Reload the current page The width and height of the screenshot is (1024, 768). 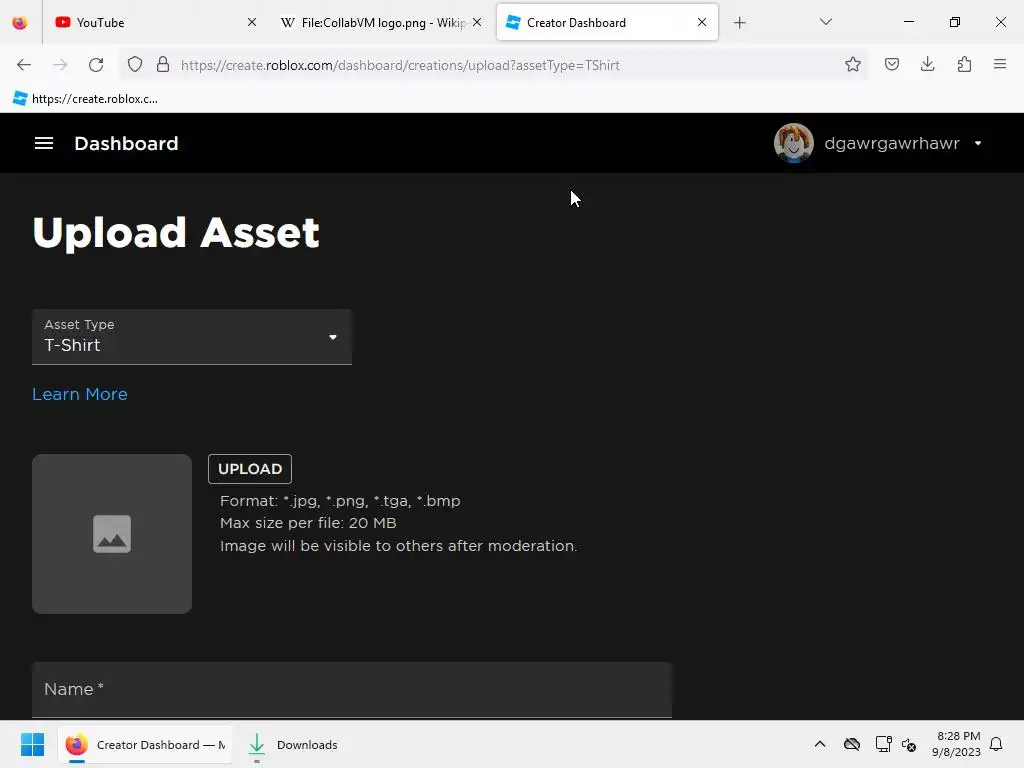point(96,65)
